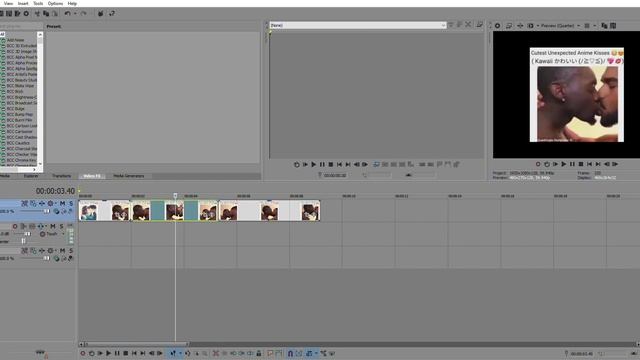Select the BCC Cartooner effect
640x360 pixels.
(x=19, y=131)
